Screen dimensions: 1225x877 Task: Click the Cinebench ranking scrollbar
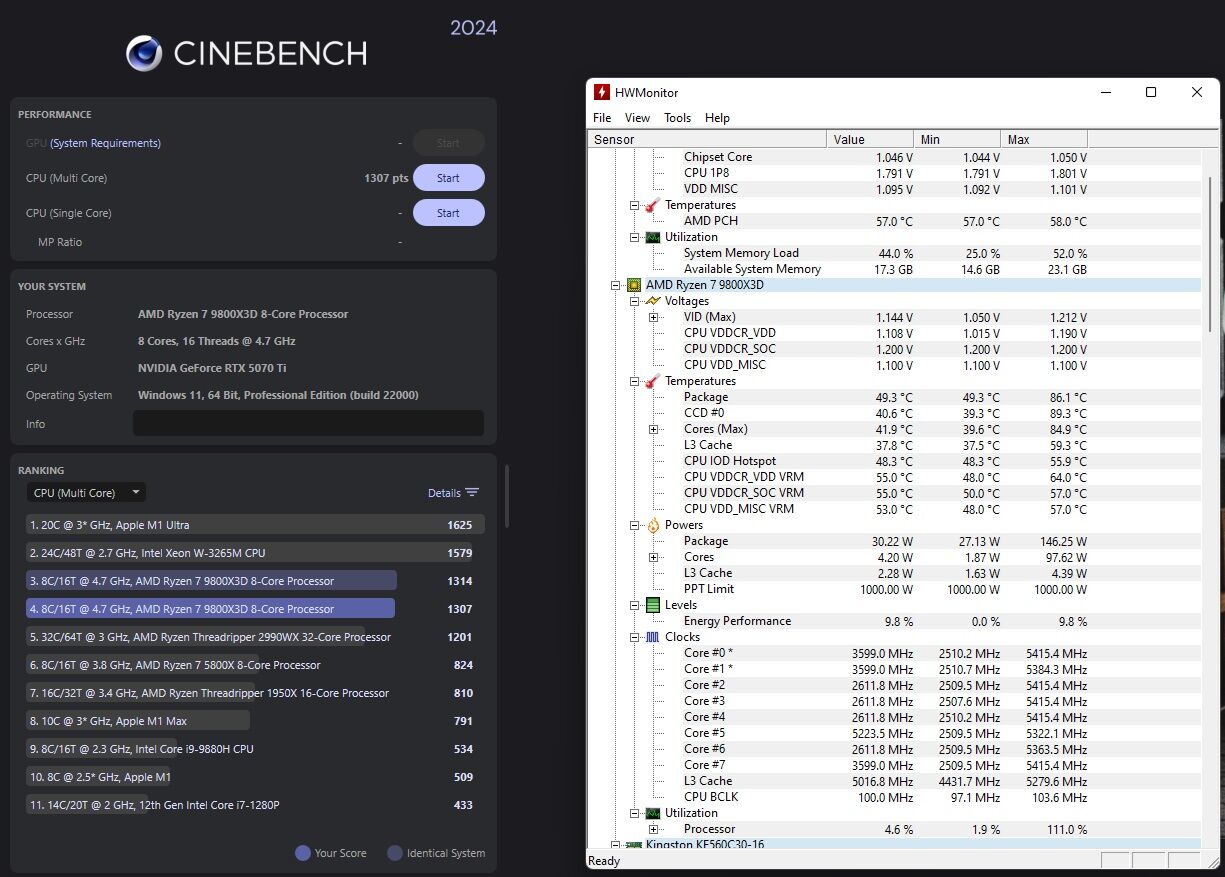507,495
